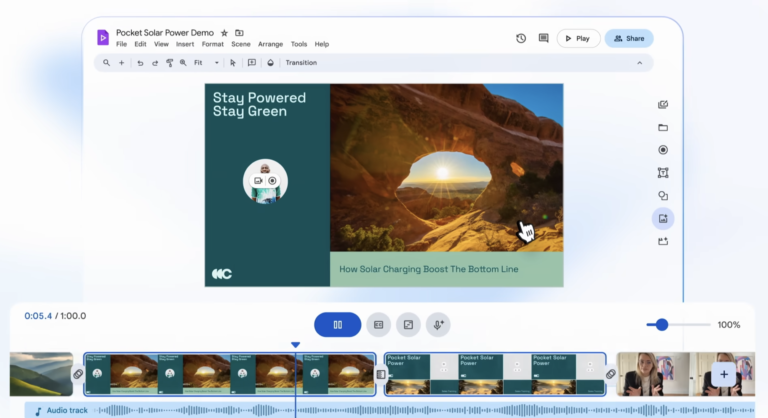The image size is (768, 418).
Task: Click the Share button
Action: [x=629, y=38]
